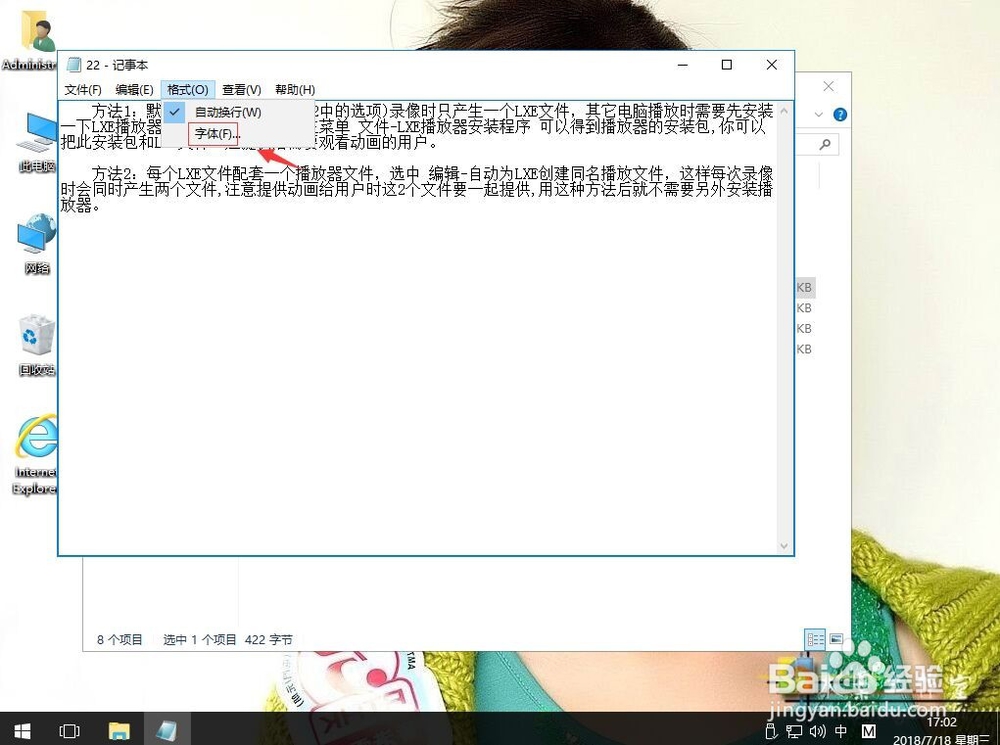Click the Windows Start button

pyautogui.click(x=21, y=731)
